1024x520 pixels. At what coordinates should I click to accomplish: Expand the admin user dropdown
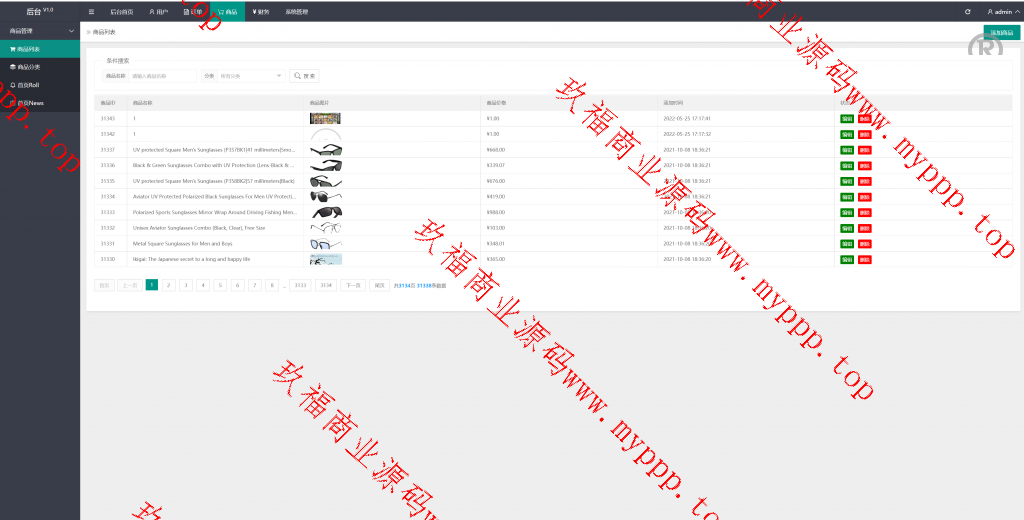pyautogui.click(x=1000, y=11)
